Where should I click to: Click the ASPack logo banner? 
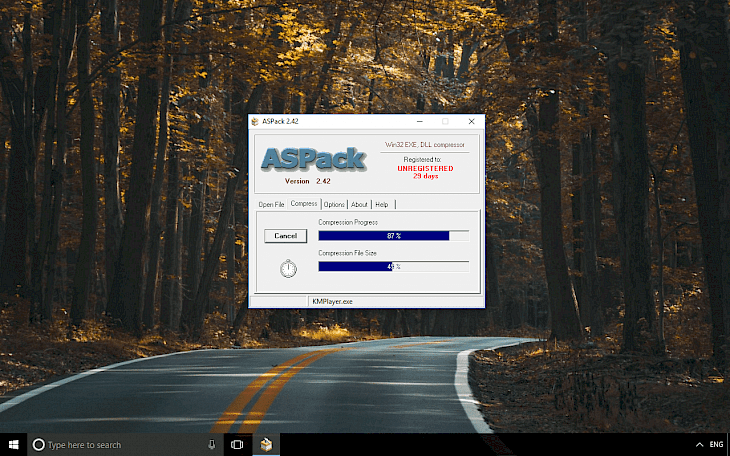click(314, 159)
